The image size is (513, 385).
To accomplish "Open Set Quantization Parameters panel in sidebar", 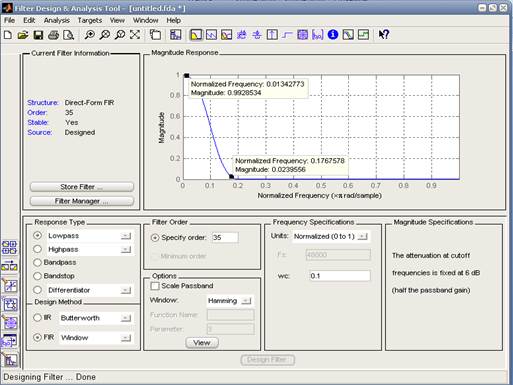I will coord(9,285).
